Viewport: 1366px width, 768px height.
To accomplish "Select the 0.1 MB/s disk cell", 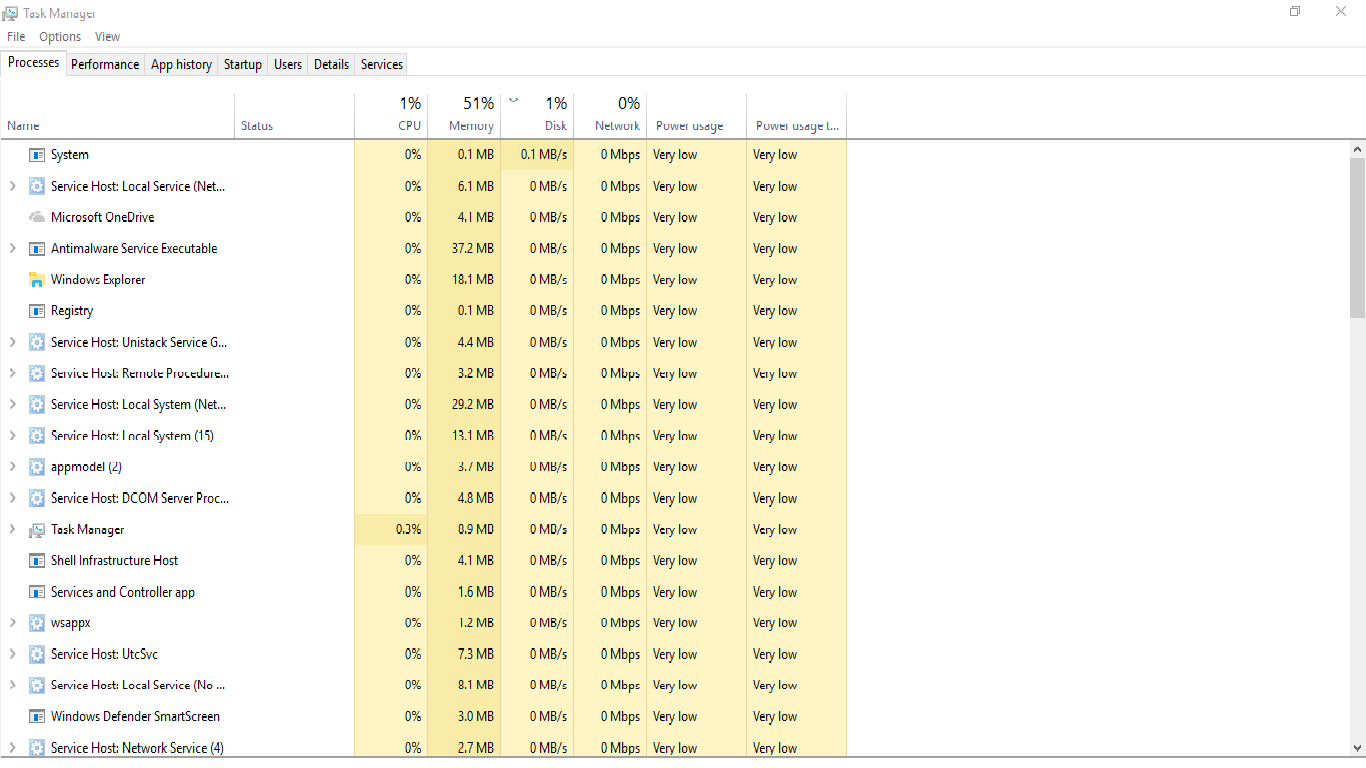I will point(537,154).
